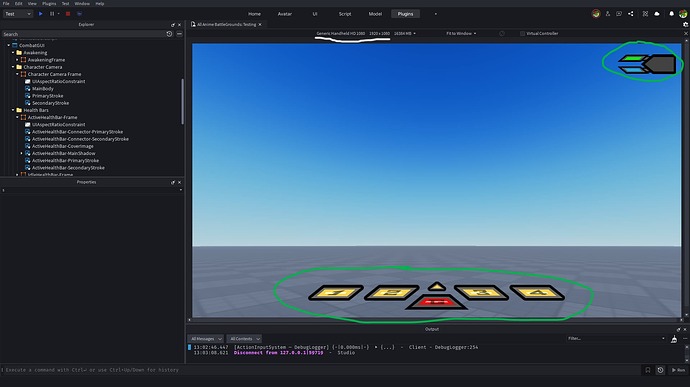Open the Help menu

pyautogui.click(x=100, y=4)
